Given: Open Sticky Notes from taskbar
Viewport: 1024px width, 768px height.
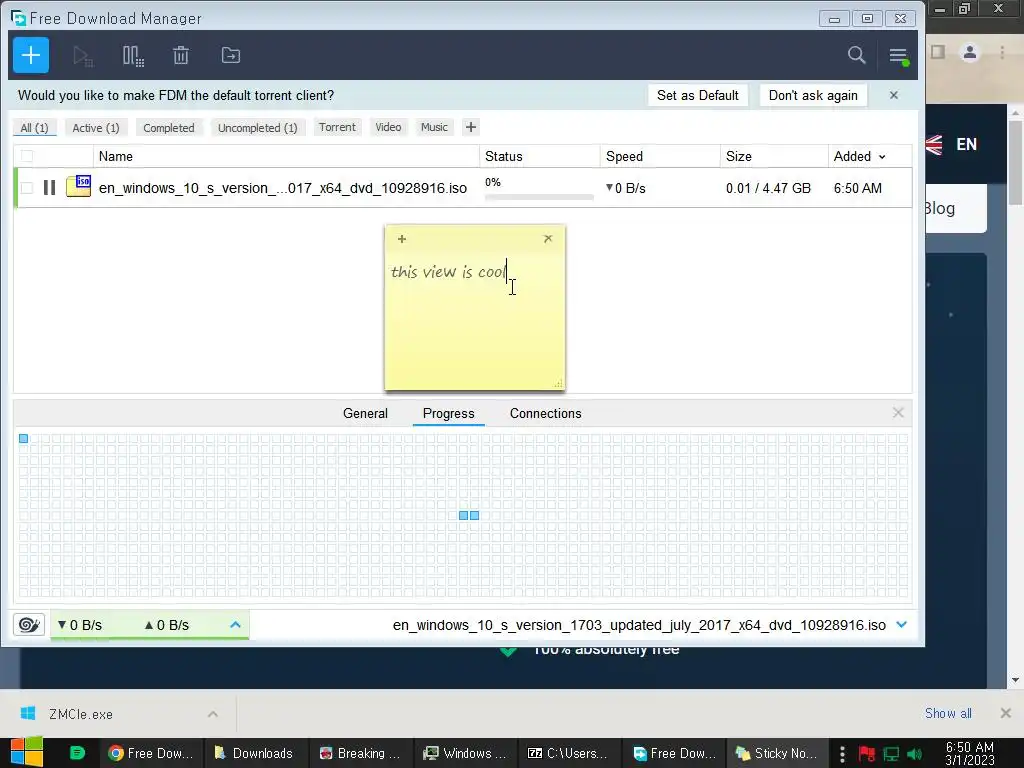Looking at the screenshot, I should tap(777, 753).
